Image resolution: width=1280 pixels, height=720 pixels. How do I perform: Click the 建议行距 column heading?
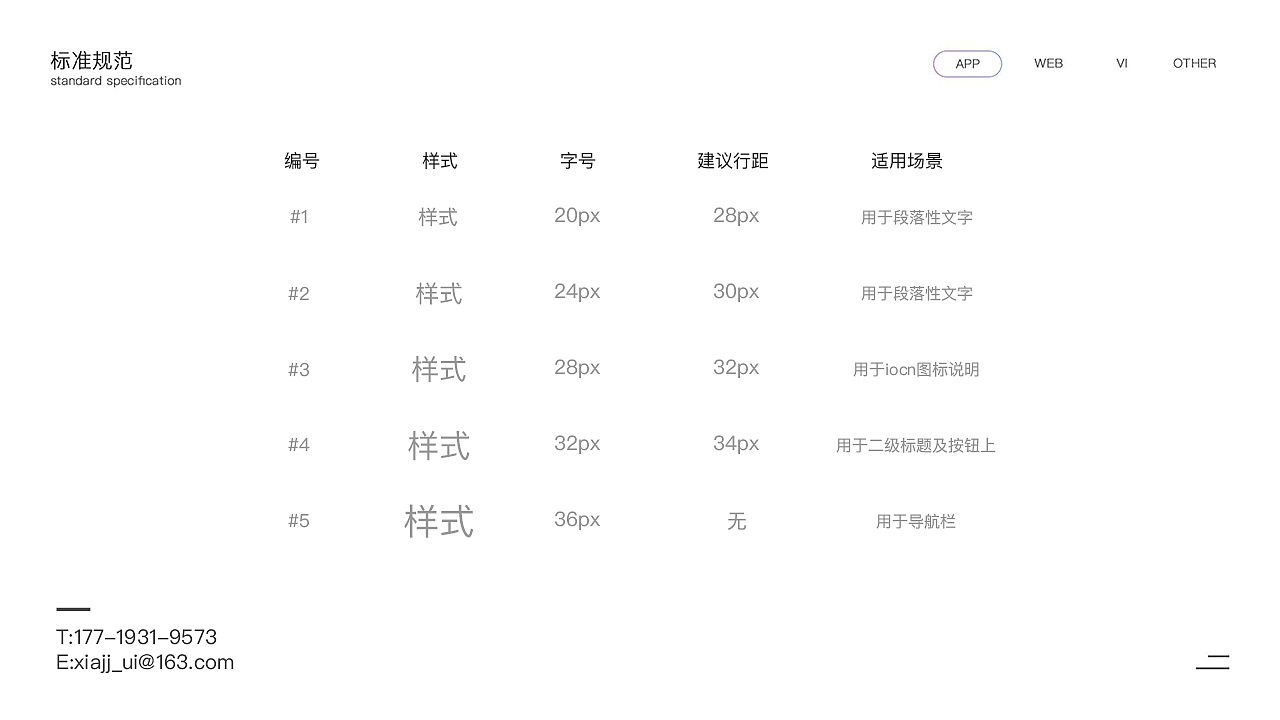pyautogui.click(x=732, y=161)
